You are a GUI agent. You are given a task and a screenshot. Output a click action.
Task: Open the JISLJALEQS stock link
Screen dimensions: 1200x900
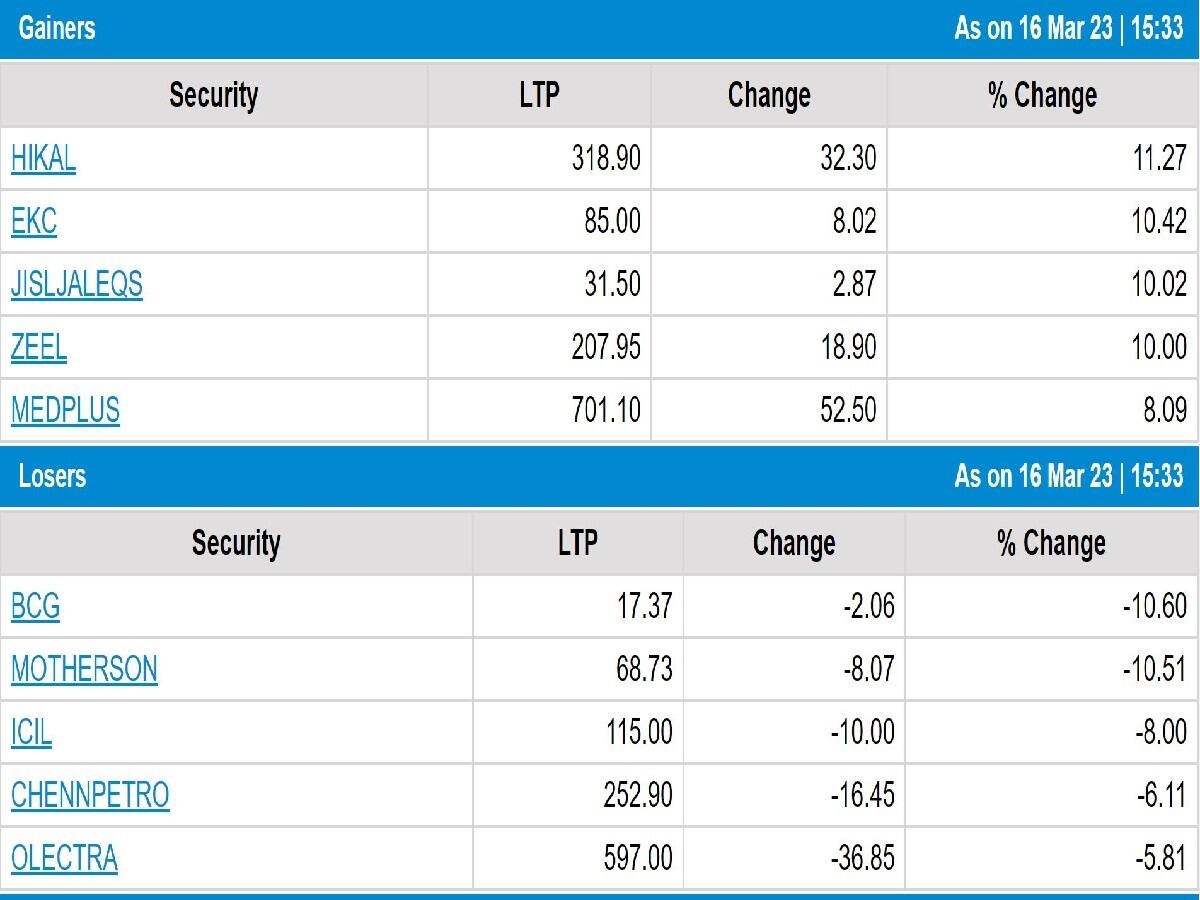point(77,285)
